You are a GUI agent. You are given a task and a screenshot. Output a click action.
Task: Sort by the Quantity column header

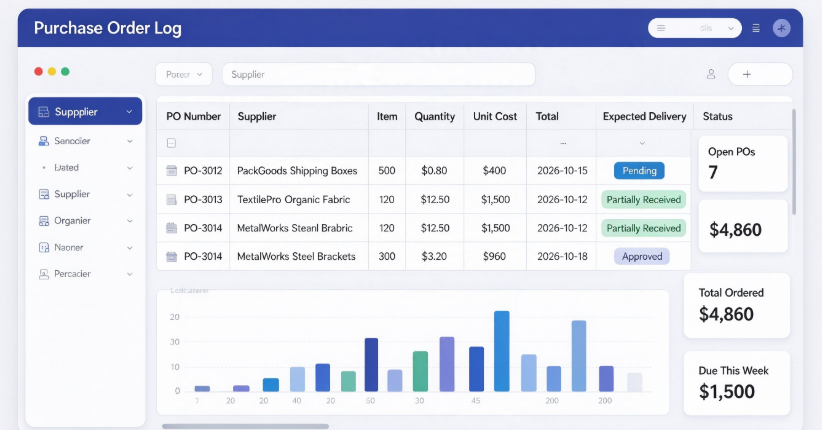point(435,116)
